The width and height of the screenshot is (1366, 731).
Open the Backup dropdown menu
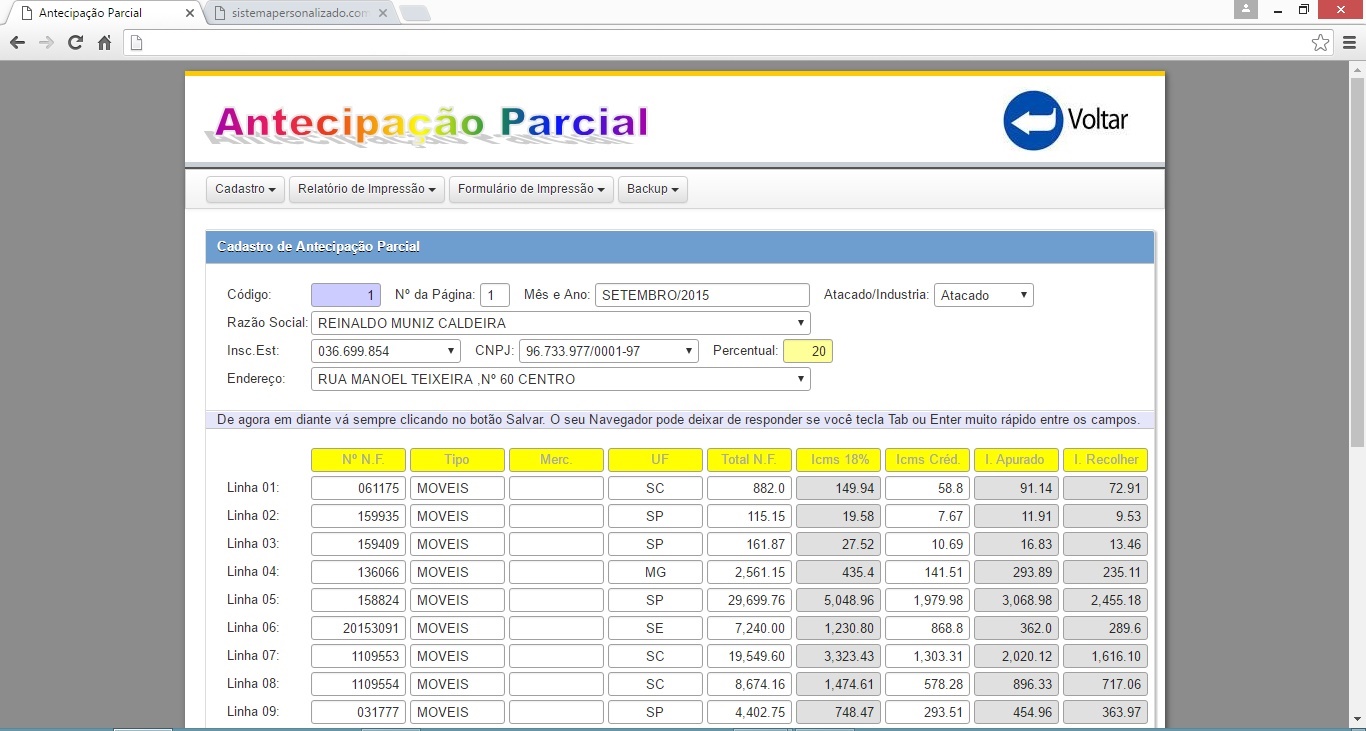point(652,189)
